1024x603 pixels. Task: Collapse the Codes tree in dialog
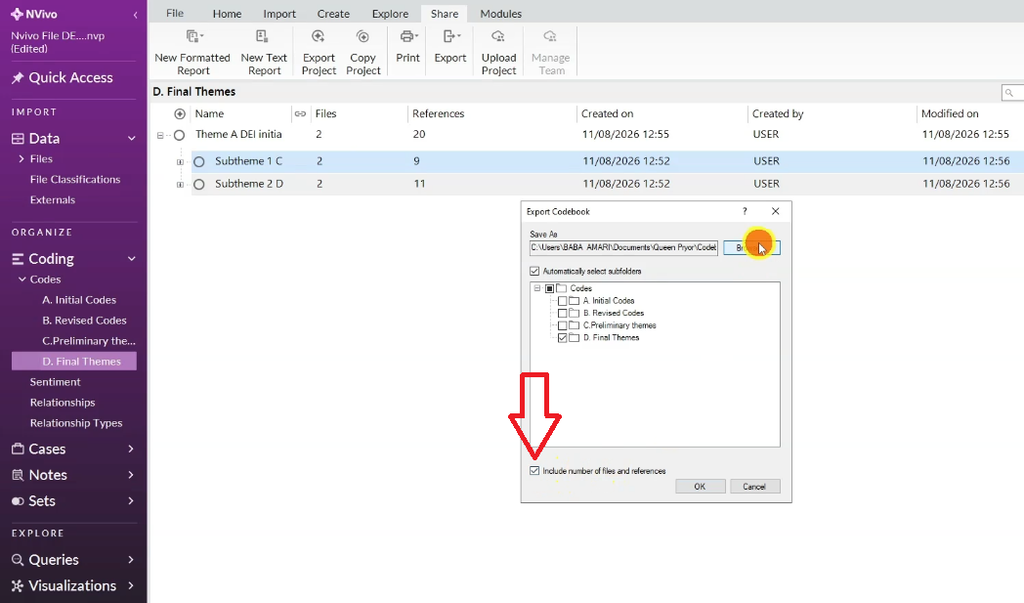[x=537, y=288]
